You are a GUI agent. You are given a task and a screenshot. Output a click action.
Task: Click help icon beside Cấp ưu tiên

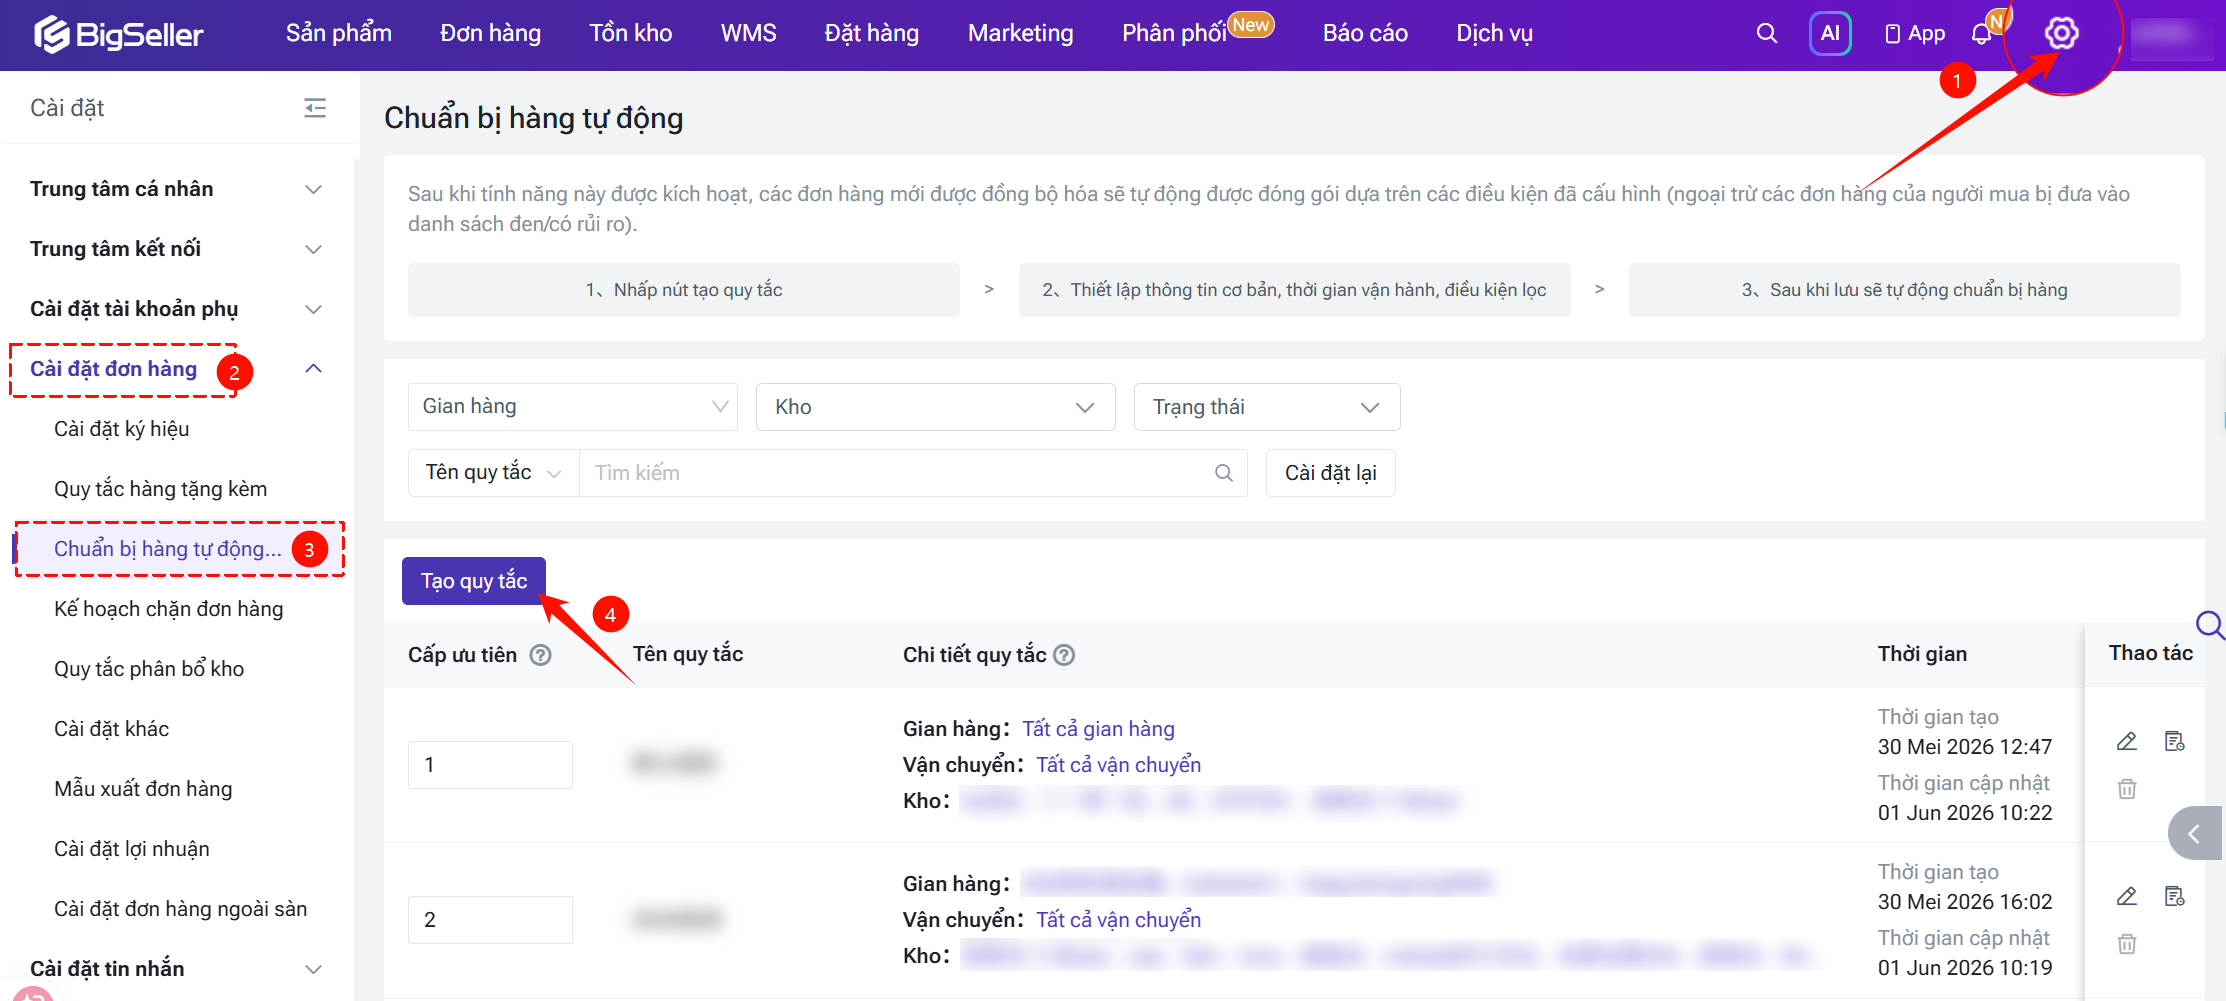click(540, 655)
